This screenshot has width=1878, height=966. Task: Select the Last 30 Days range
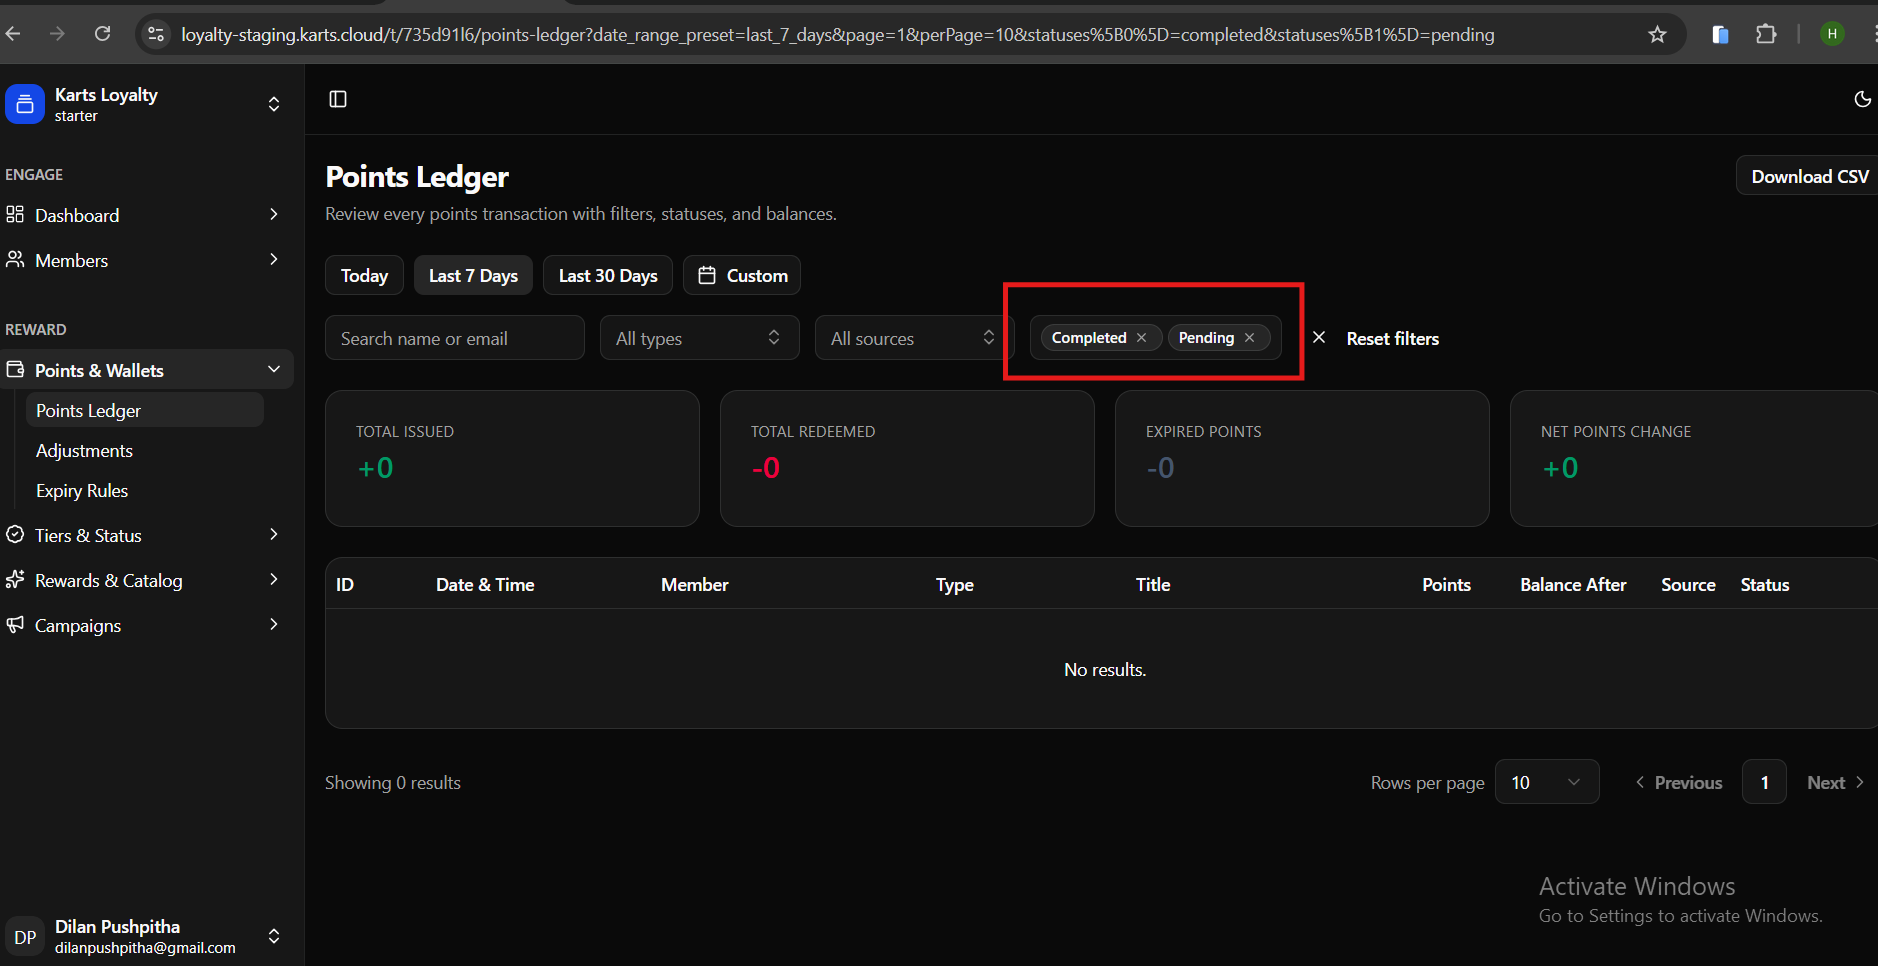click(x=607, y=276)
